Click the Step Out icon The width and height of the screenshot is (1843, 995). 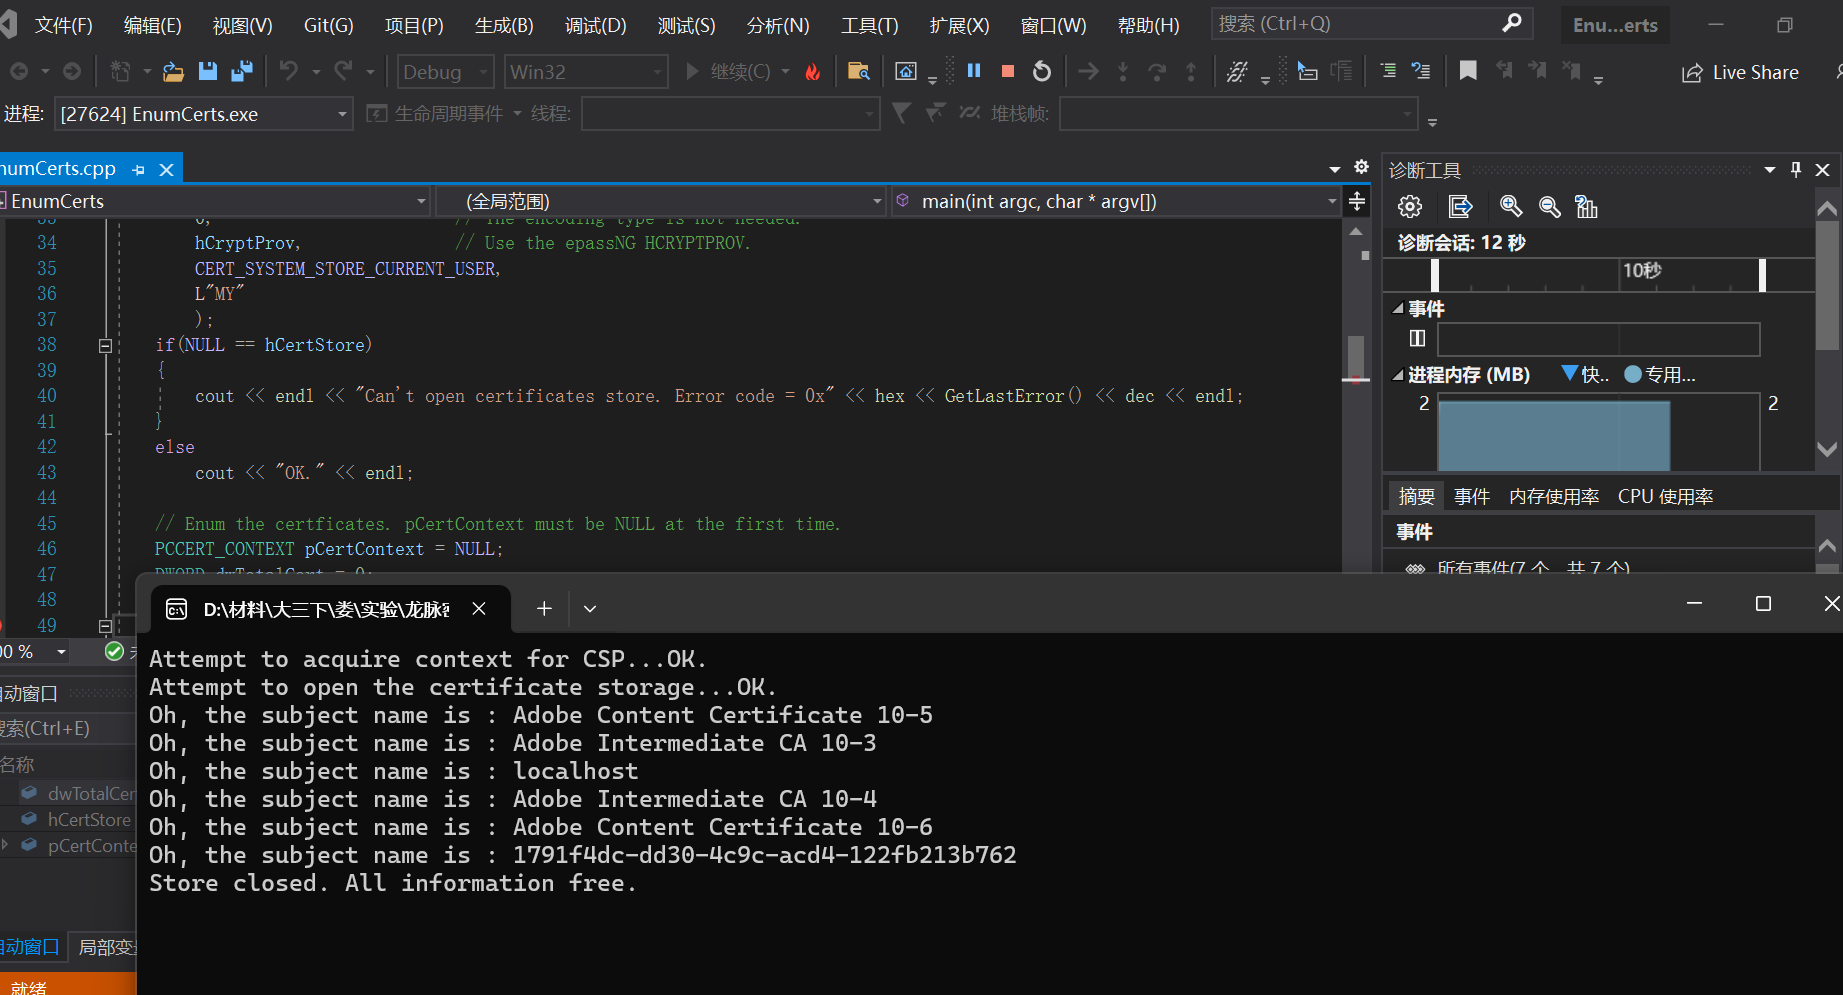click(x=1191, y=71)
